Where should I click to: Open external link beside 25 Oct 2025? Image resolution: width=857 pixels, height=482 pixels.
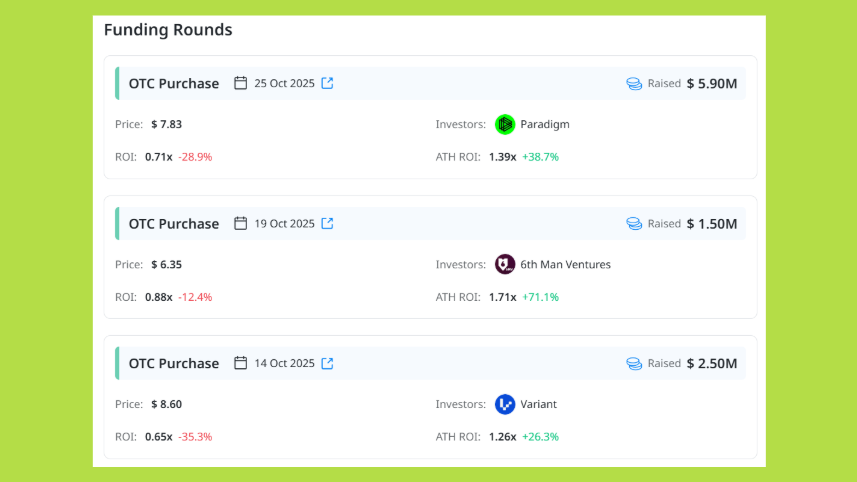coord(327,83)
